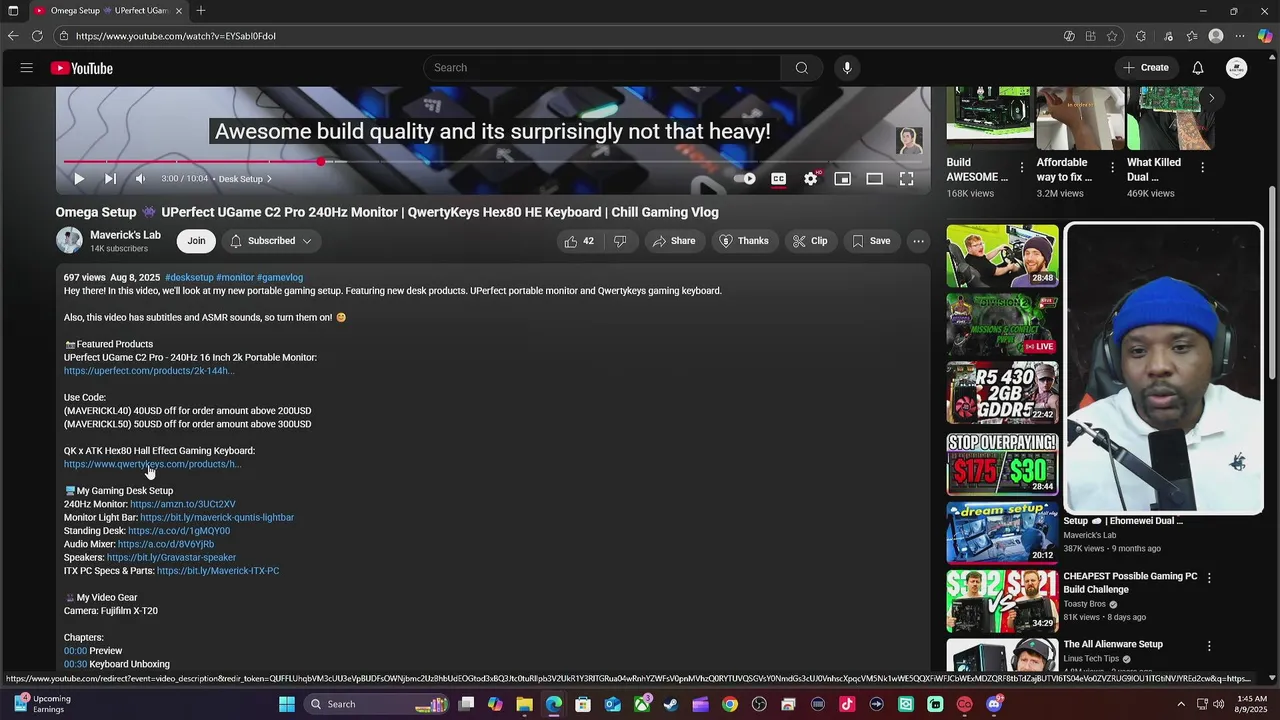The height and width of the screenshot is (720, 1280).
Task: Open more actions ellipsis under the video
Action: pos(918,241)
